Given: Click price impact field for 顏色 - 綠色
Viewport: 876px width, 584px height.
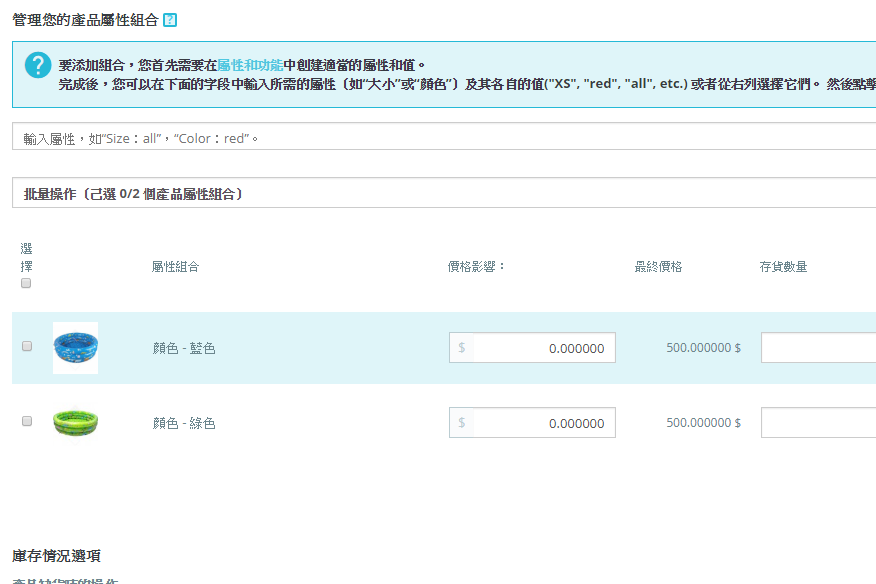Looking at the screenshot, I should tap(543, 423).
